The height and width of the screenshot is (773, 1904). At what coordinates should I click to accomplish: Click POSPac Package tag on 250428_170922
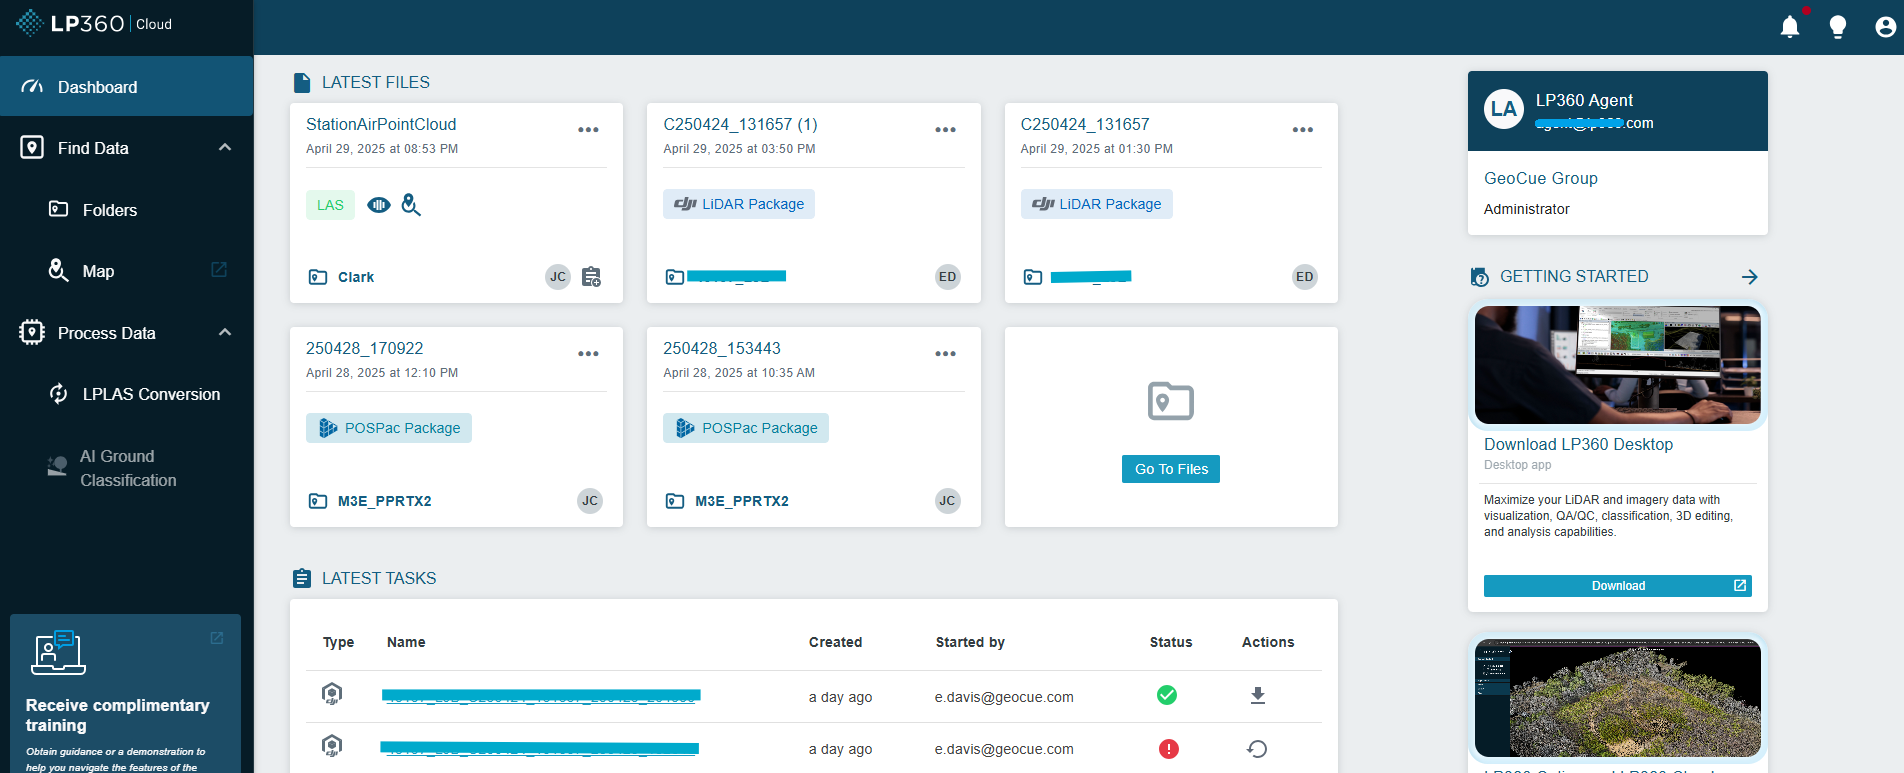(389, 428)
